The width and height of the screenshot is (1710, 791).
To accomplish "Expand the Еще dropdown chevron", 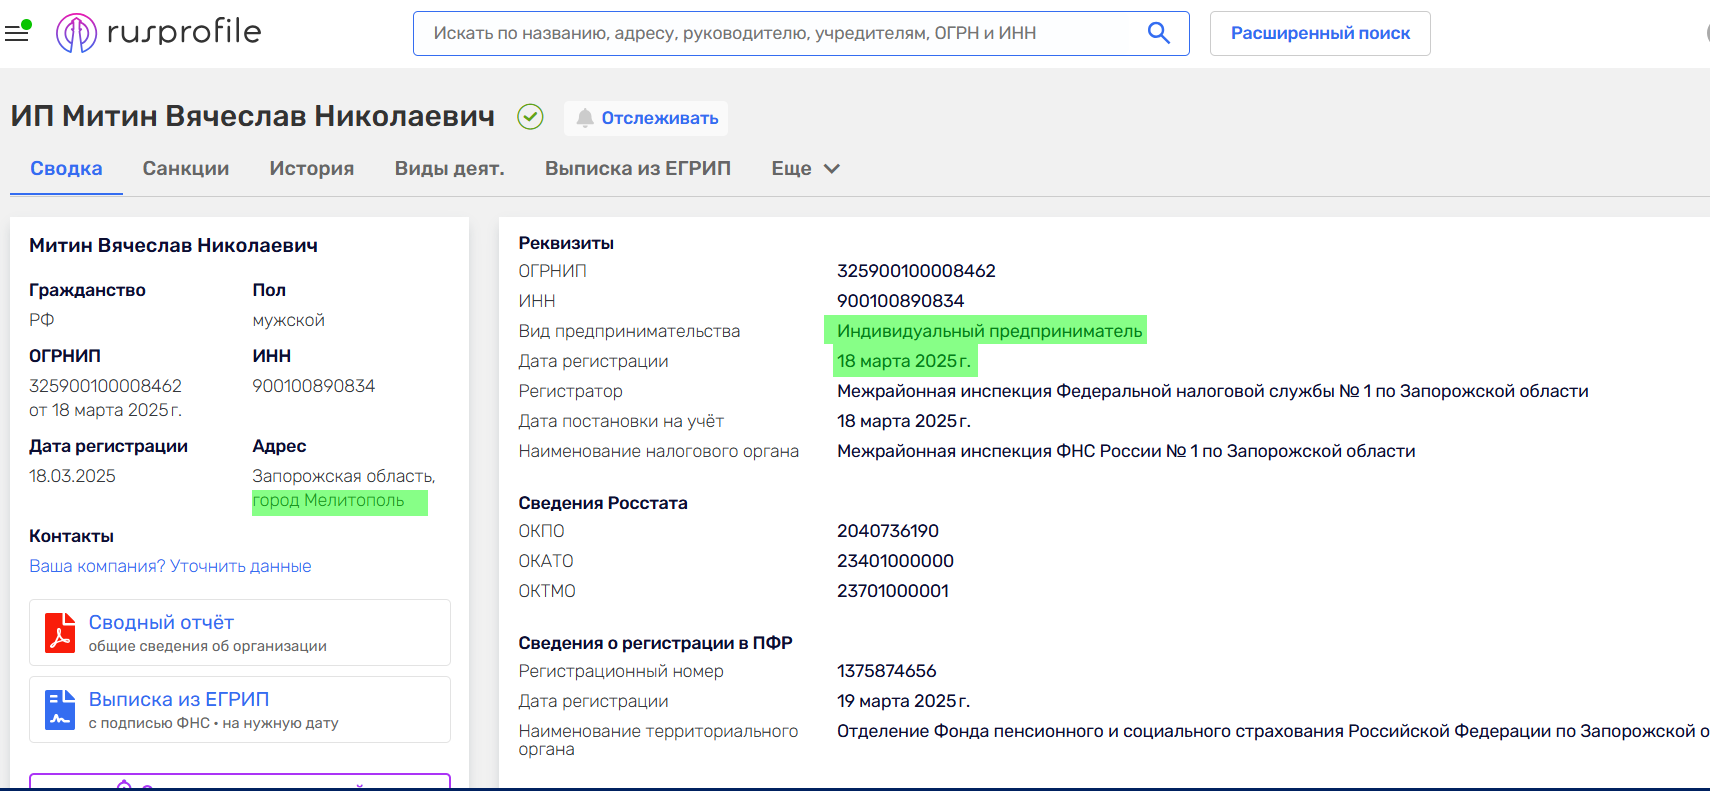I will 831,169.
